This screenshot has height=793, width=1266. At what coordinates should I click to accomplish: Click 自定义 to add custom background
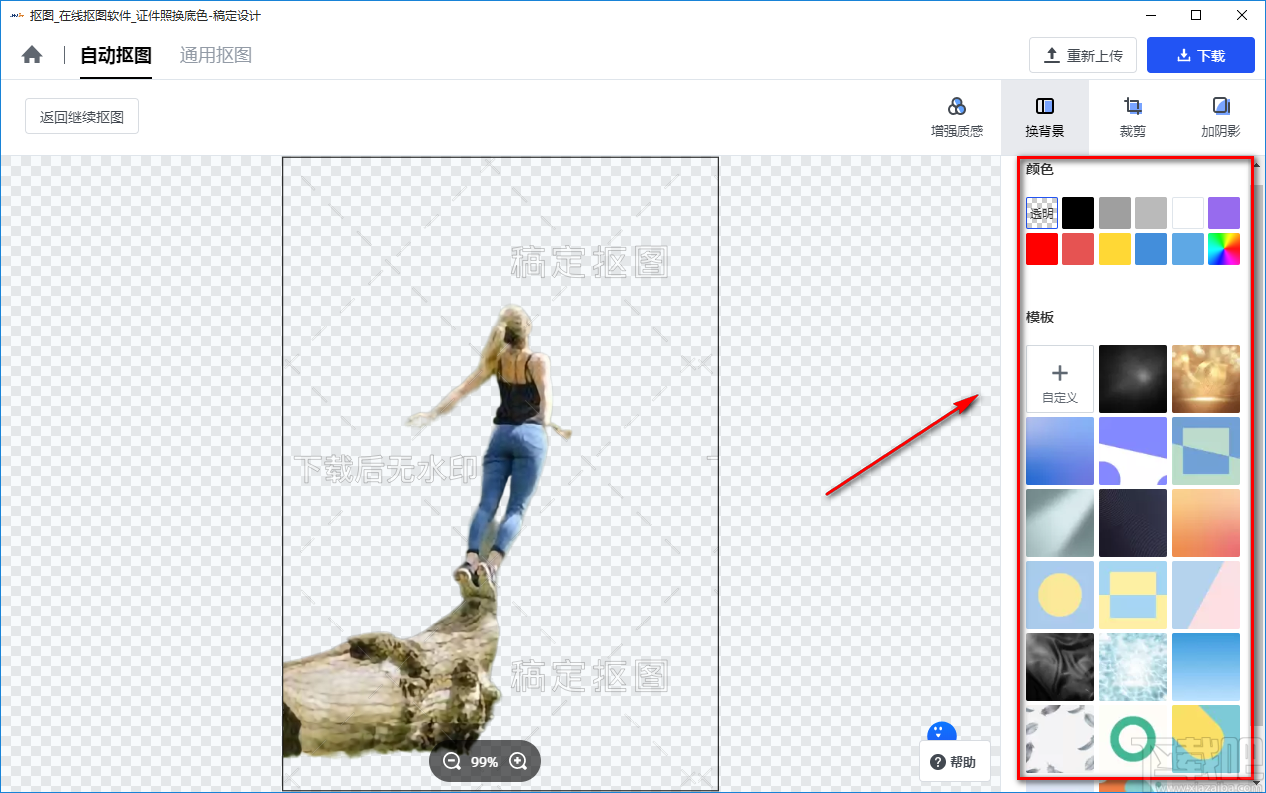(x=1060, y=379)
